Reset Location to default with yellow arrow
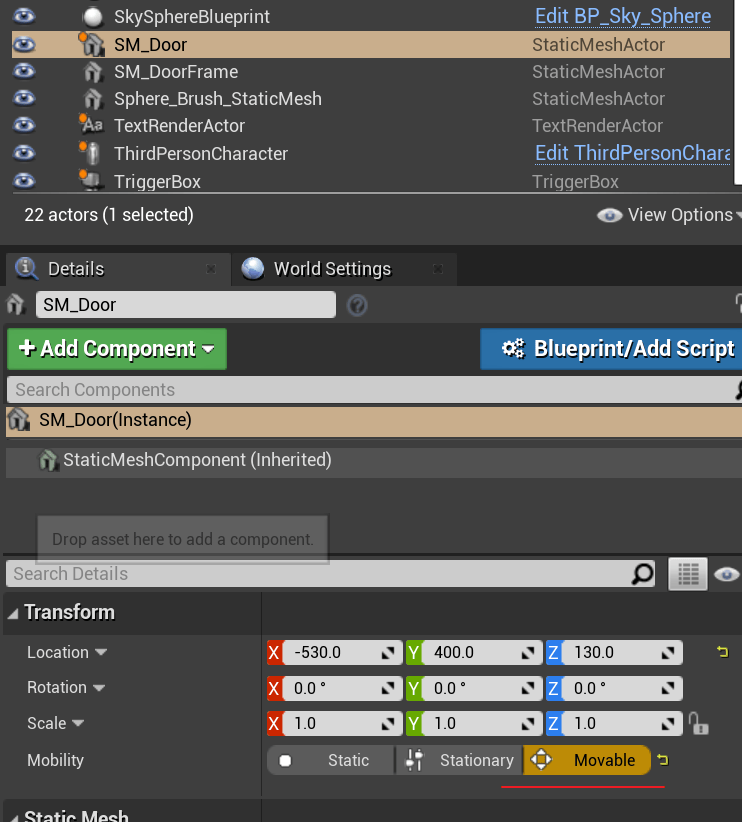742x822 pixels. (x=723, y=652)
